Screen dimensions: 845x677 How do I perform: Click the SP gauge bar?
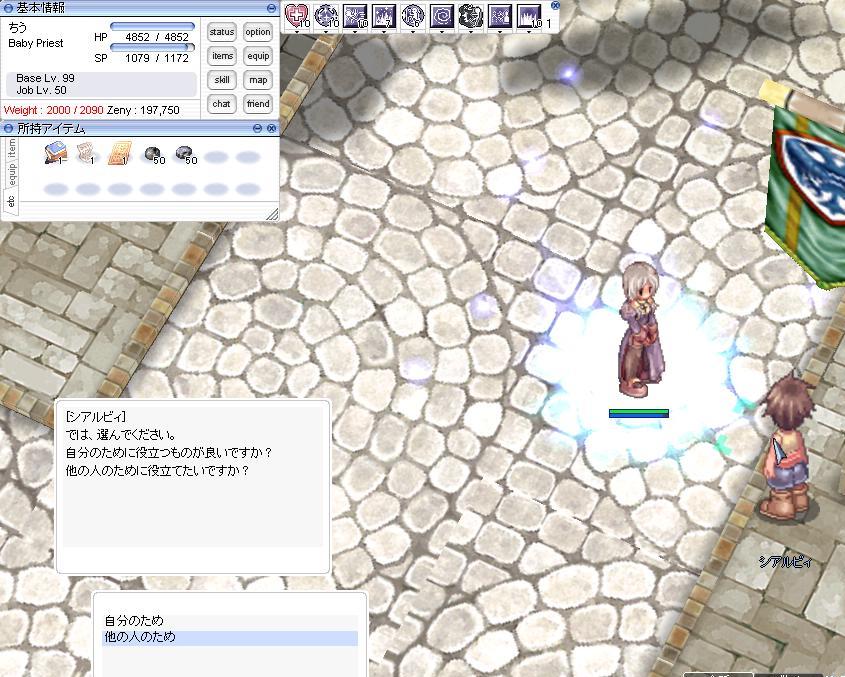point(153,47)
